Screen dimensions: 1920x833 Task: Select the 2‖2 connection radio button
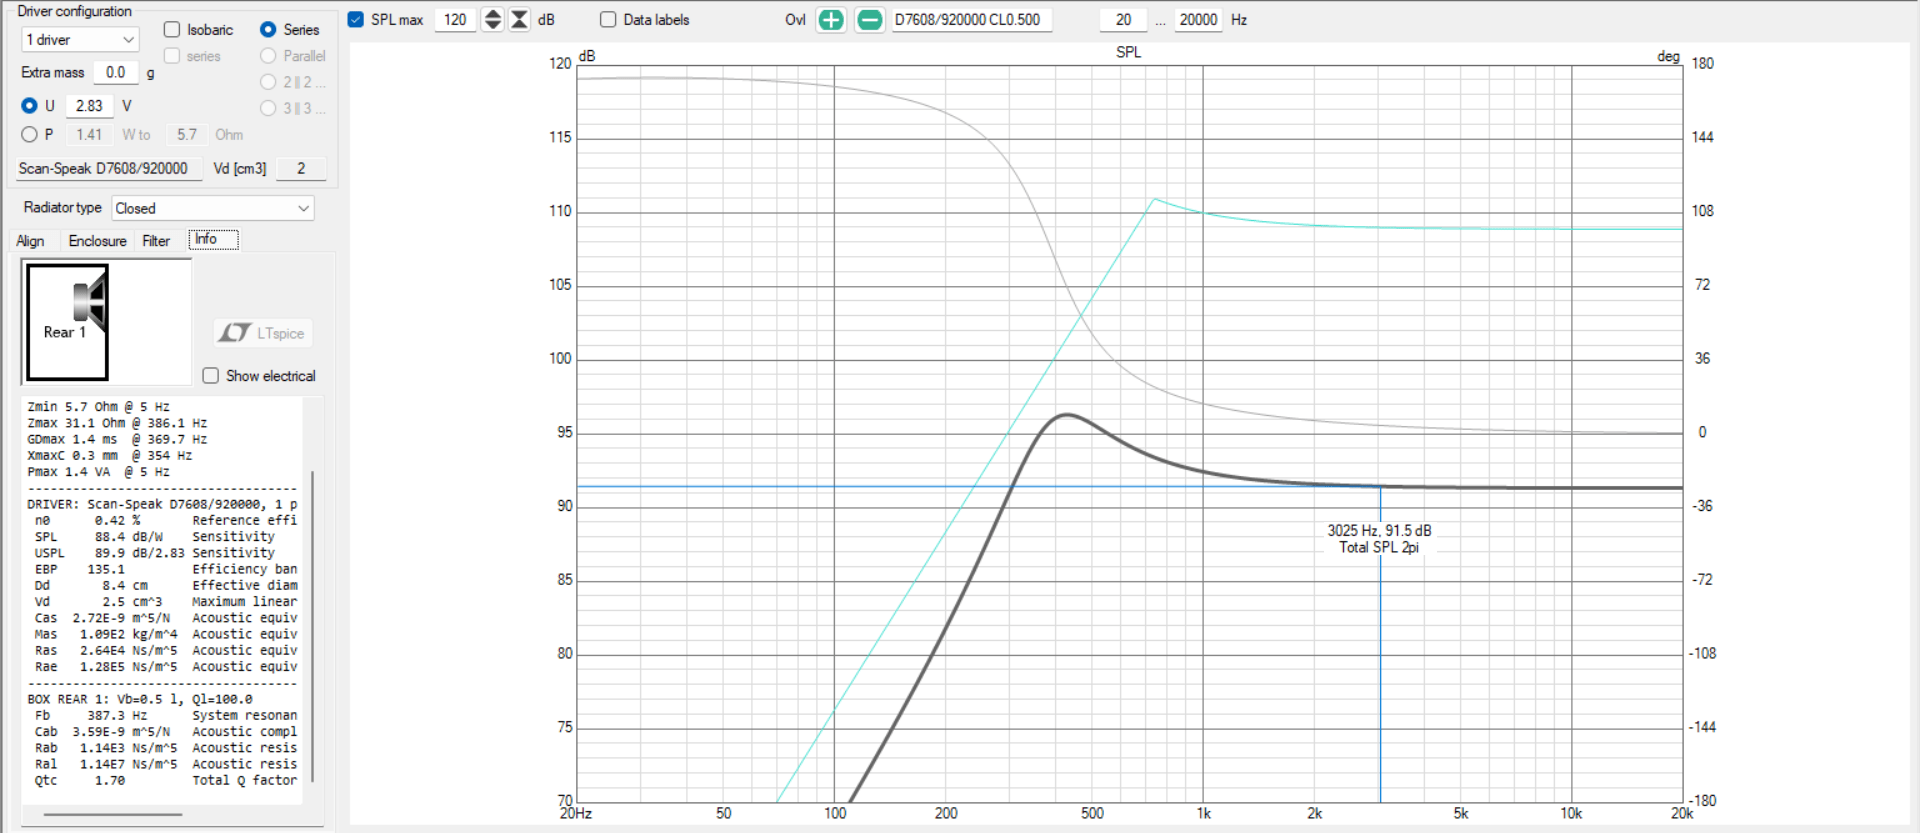coord(268,82)
